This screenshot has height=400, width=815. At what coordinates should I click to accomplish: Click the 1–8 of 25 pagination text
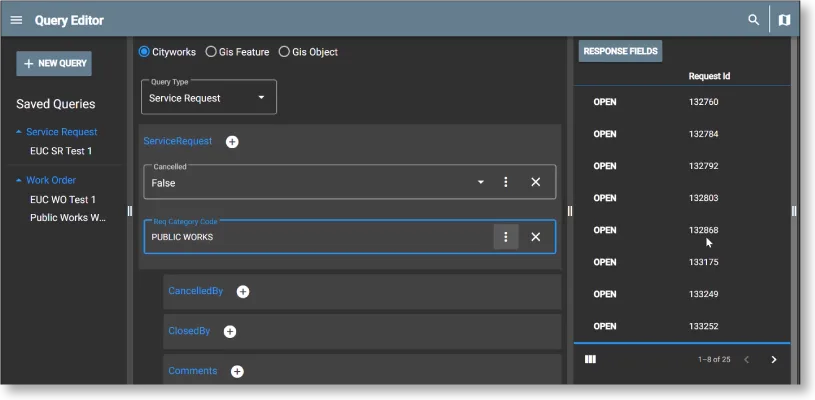[x=714, y=359]
